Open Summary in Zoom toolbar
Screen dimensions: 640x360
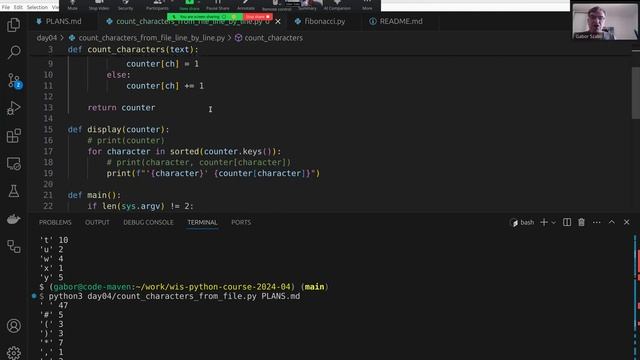pos(307,5)
